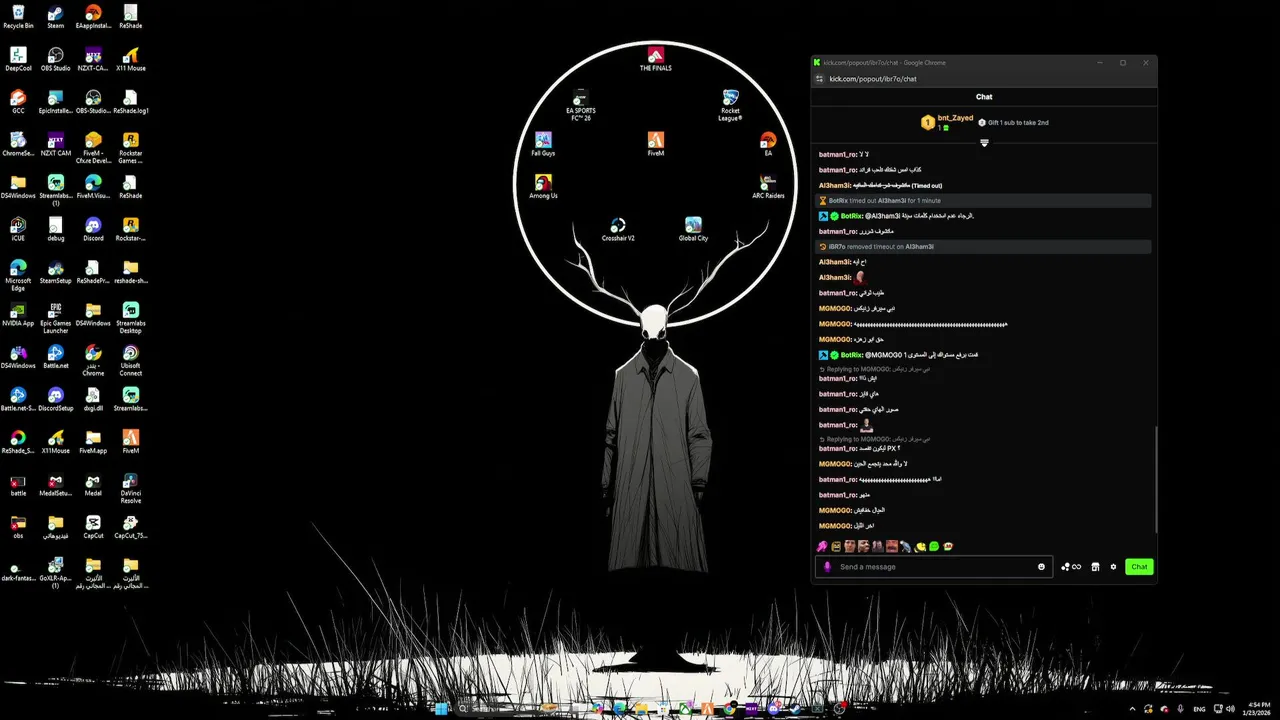1280x720 pixels.
Task: Click the Chrome address bar URL
Action: (x=873, y=79)
